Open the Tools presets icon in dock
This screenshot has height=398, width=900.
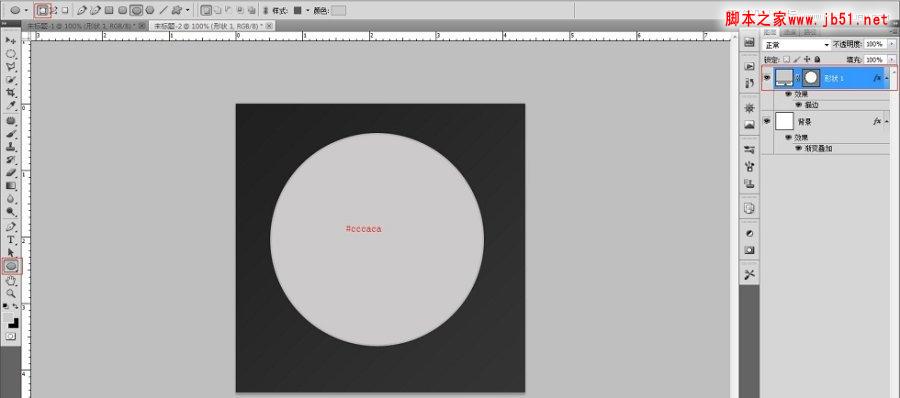(749, 275)
